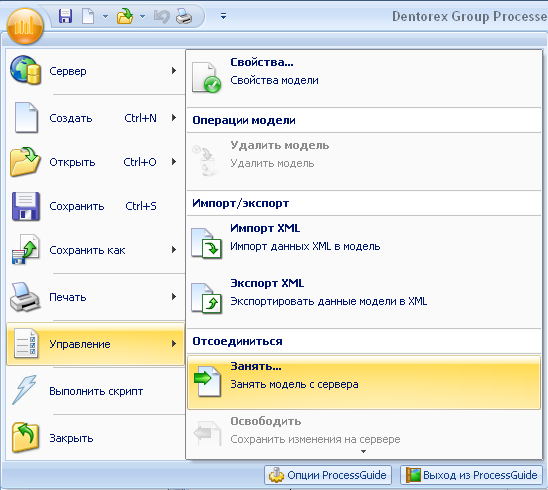The image size is (548, 490).
Task: Click the Выход из ProcessGuide button
Action: [471, 475]
